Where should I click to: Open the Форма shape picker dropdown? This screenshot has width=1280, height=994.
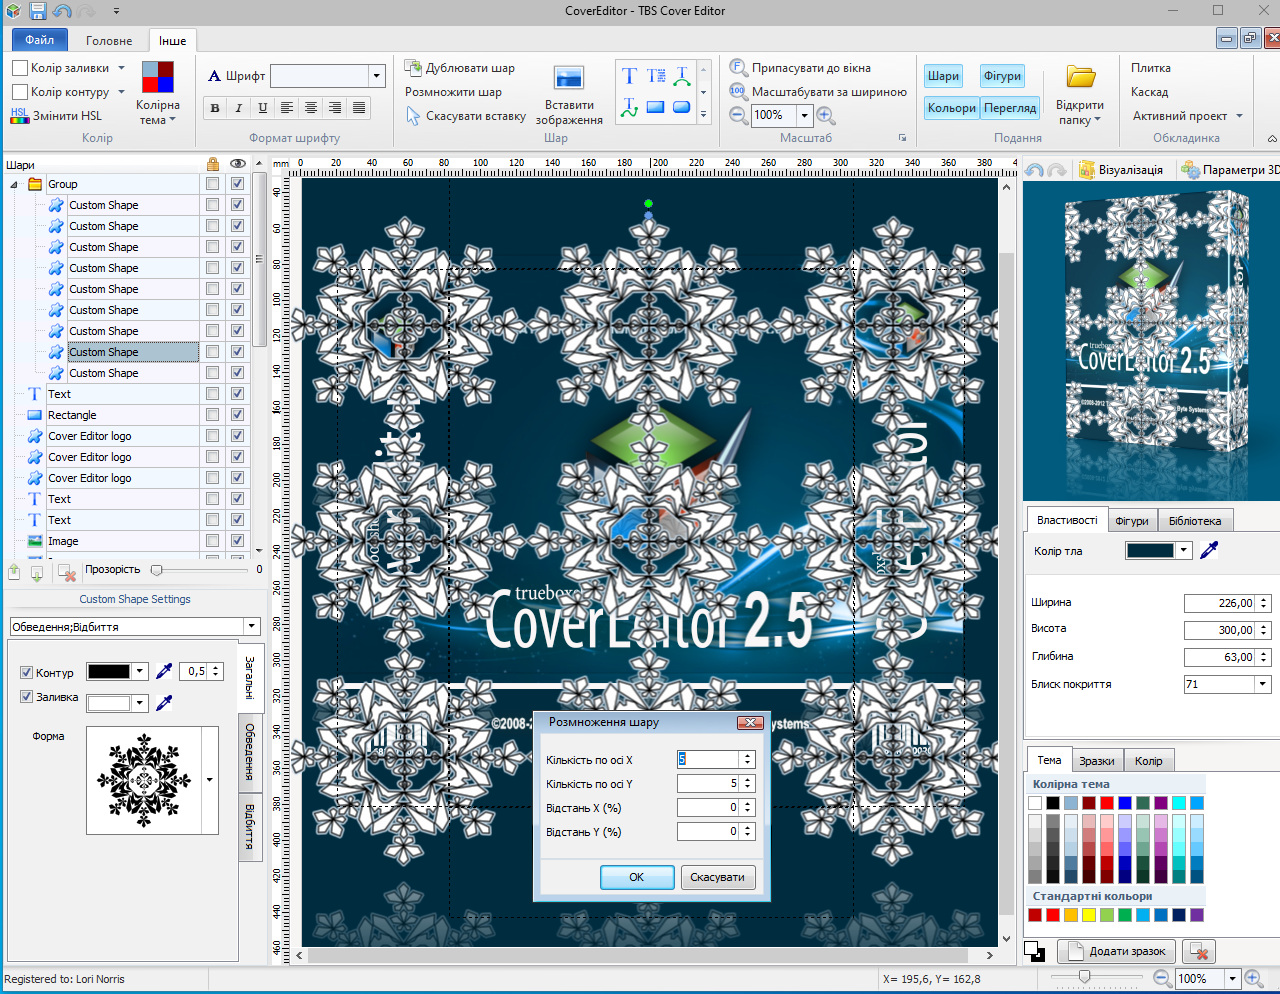point(209,780)
